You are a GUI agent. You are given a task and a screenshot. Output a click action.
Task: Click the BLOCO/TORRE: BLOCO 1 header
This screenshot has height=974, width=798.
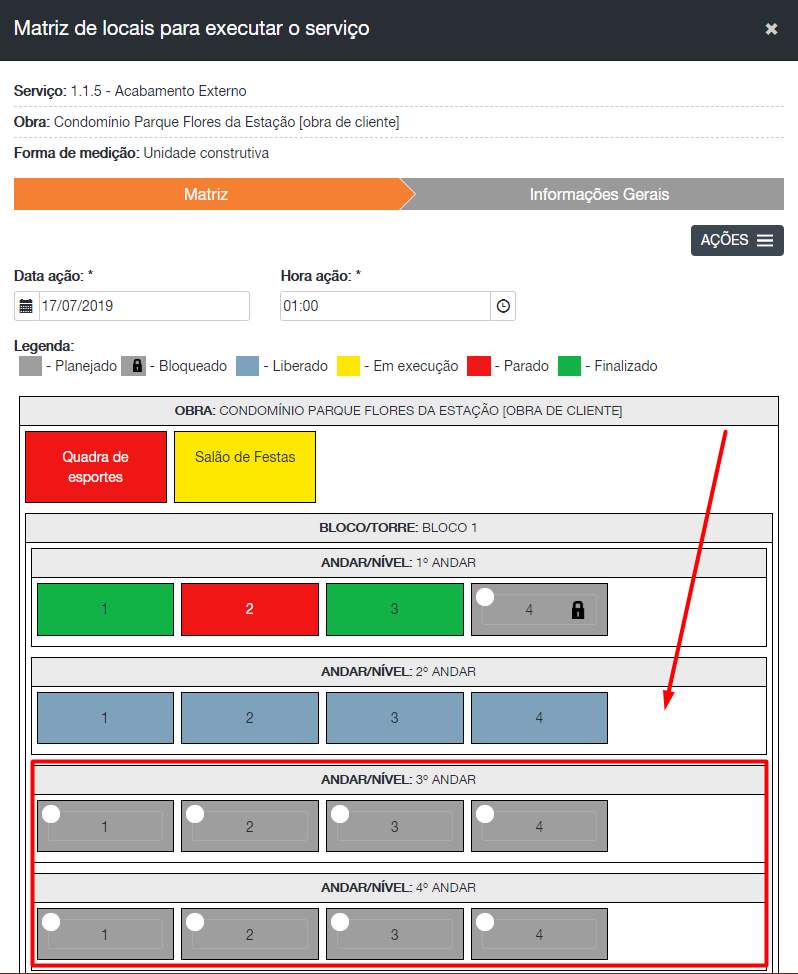[x=398, y=528]
